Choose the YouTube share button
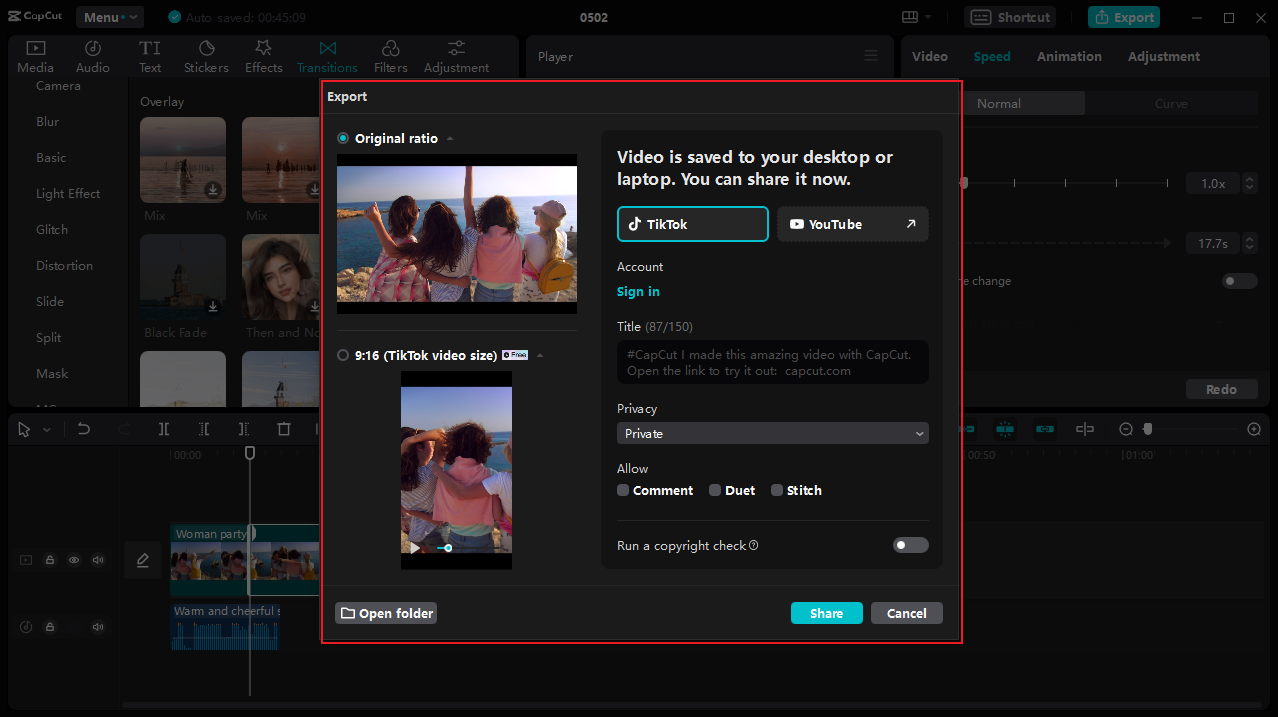 [853, 224]
